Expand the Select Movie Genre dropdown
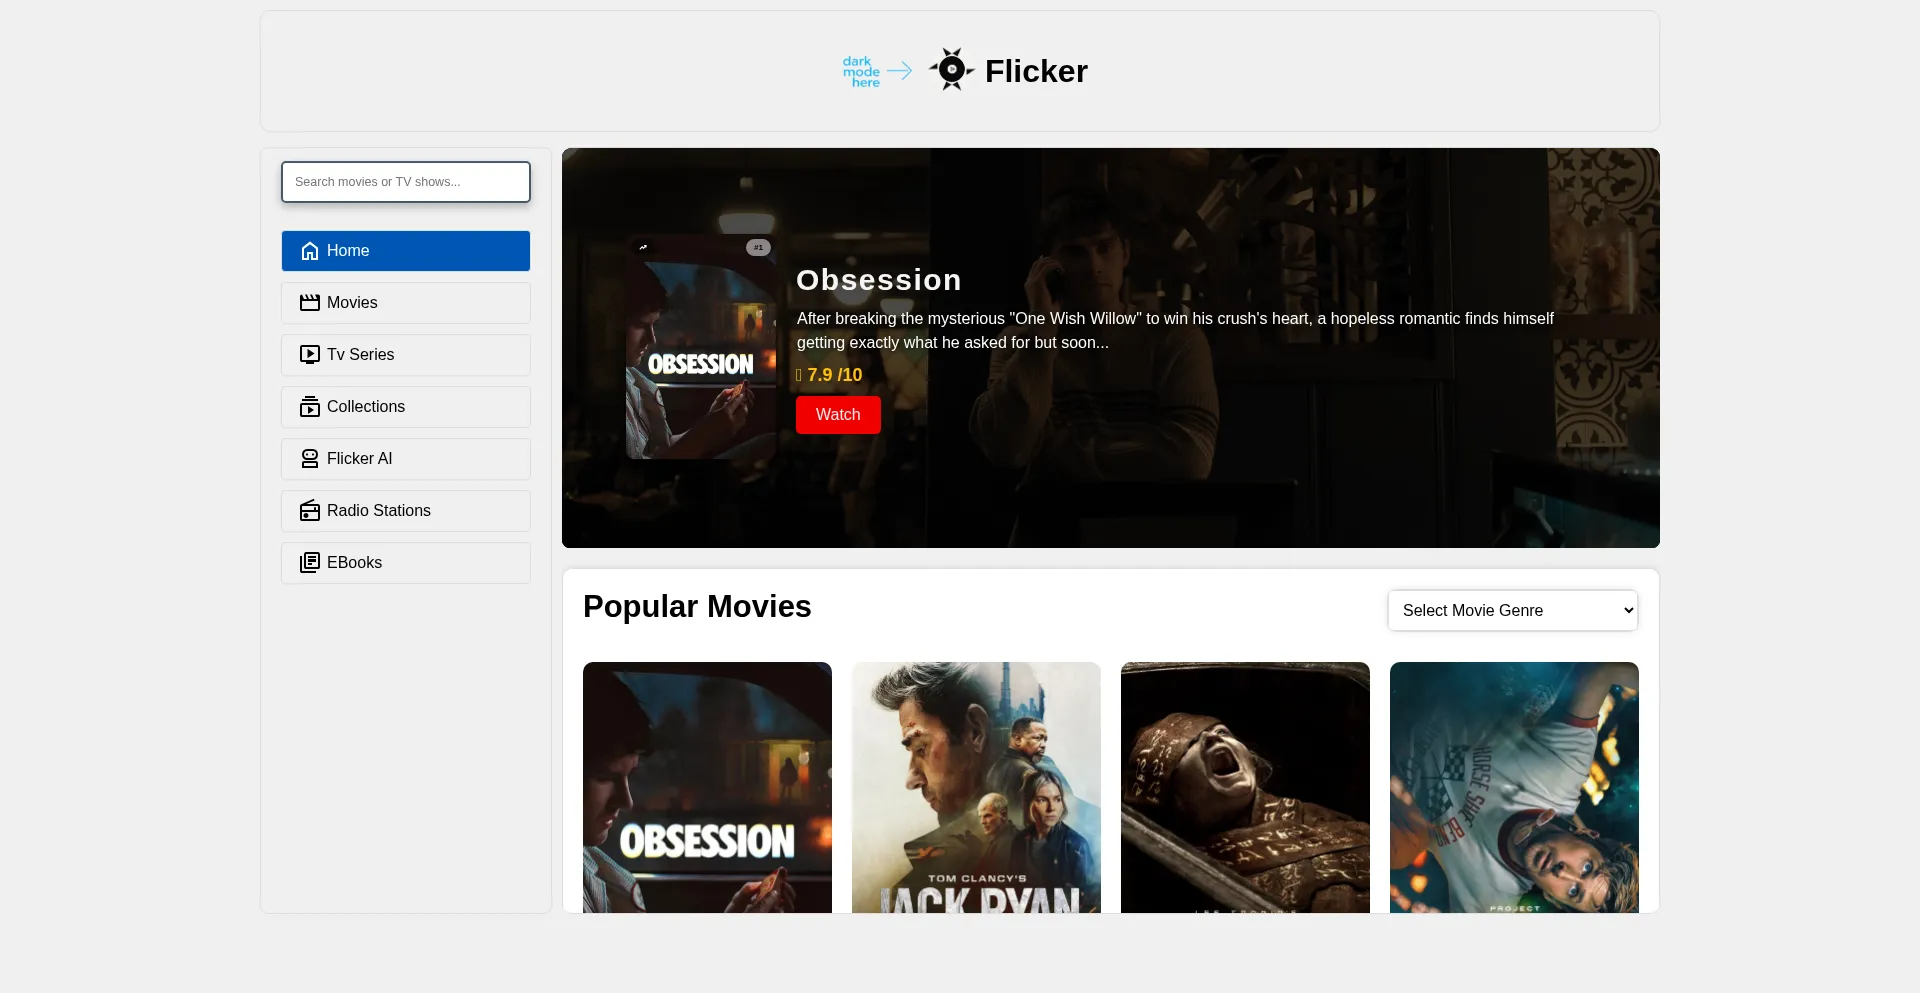Screen dimensions: 1920x993 [x=1513, y=610]
